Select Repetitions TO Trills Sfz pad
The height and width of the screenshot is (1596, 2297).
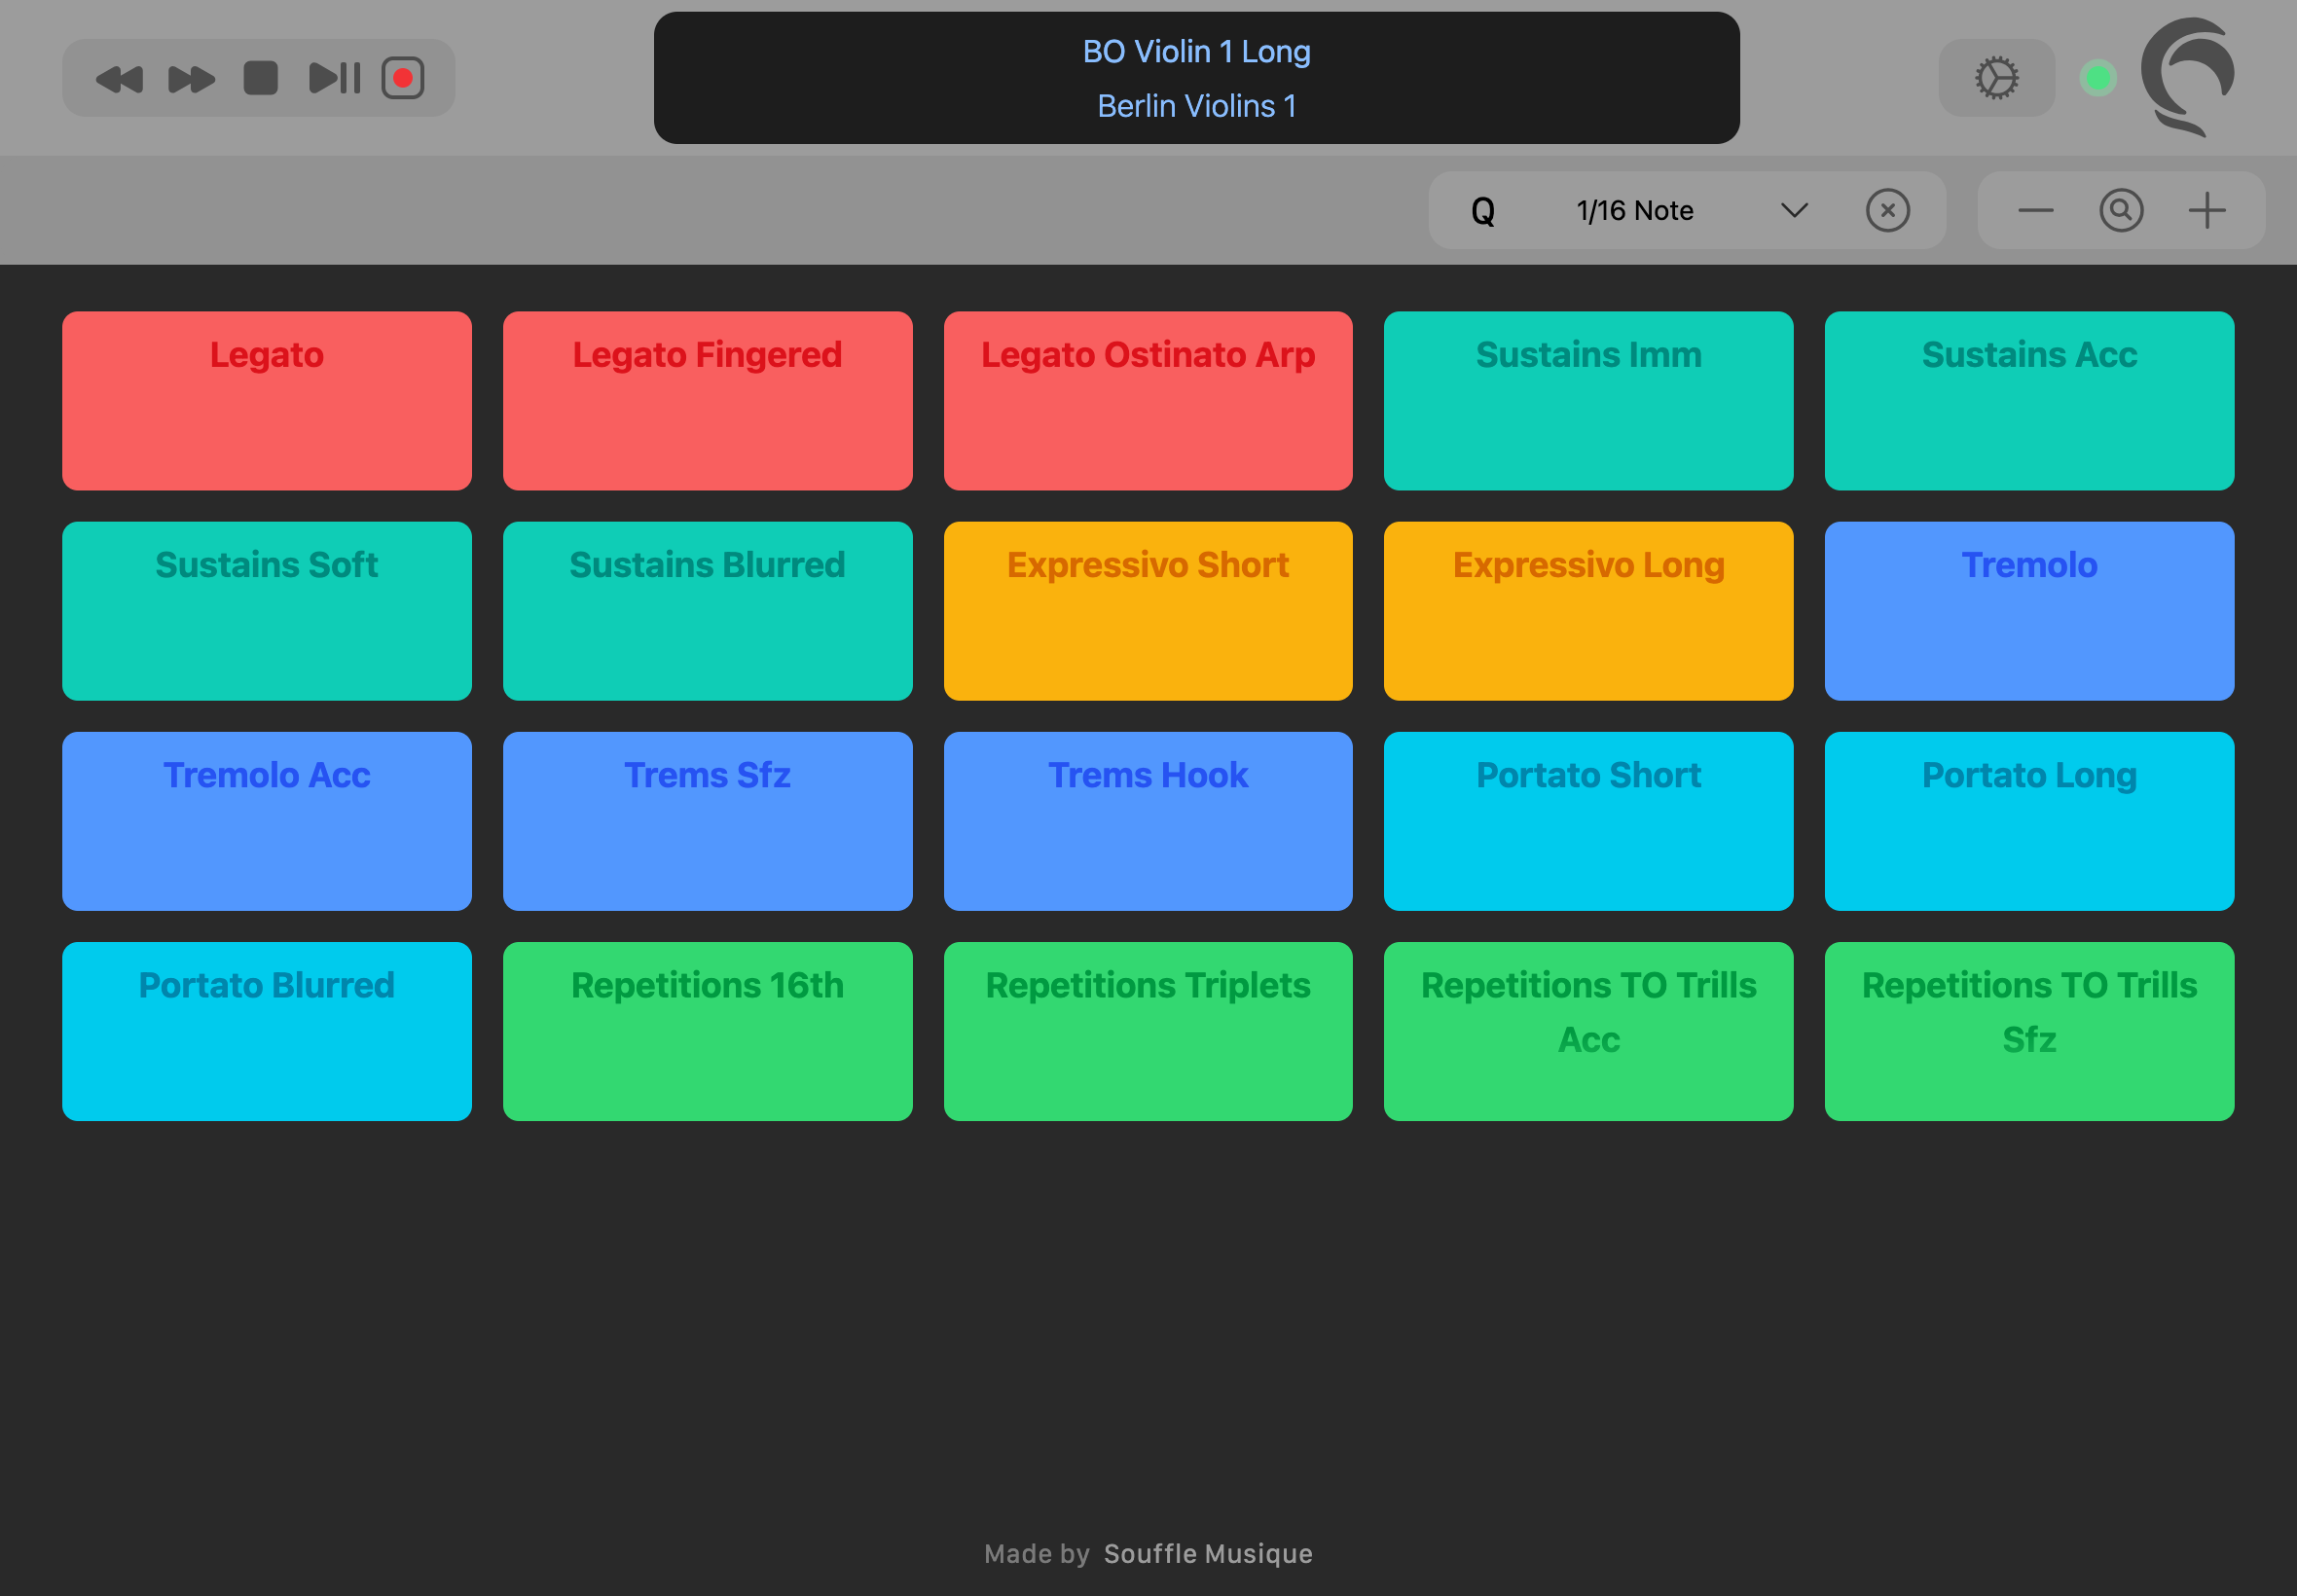tap(2029, 1031)
